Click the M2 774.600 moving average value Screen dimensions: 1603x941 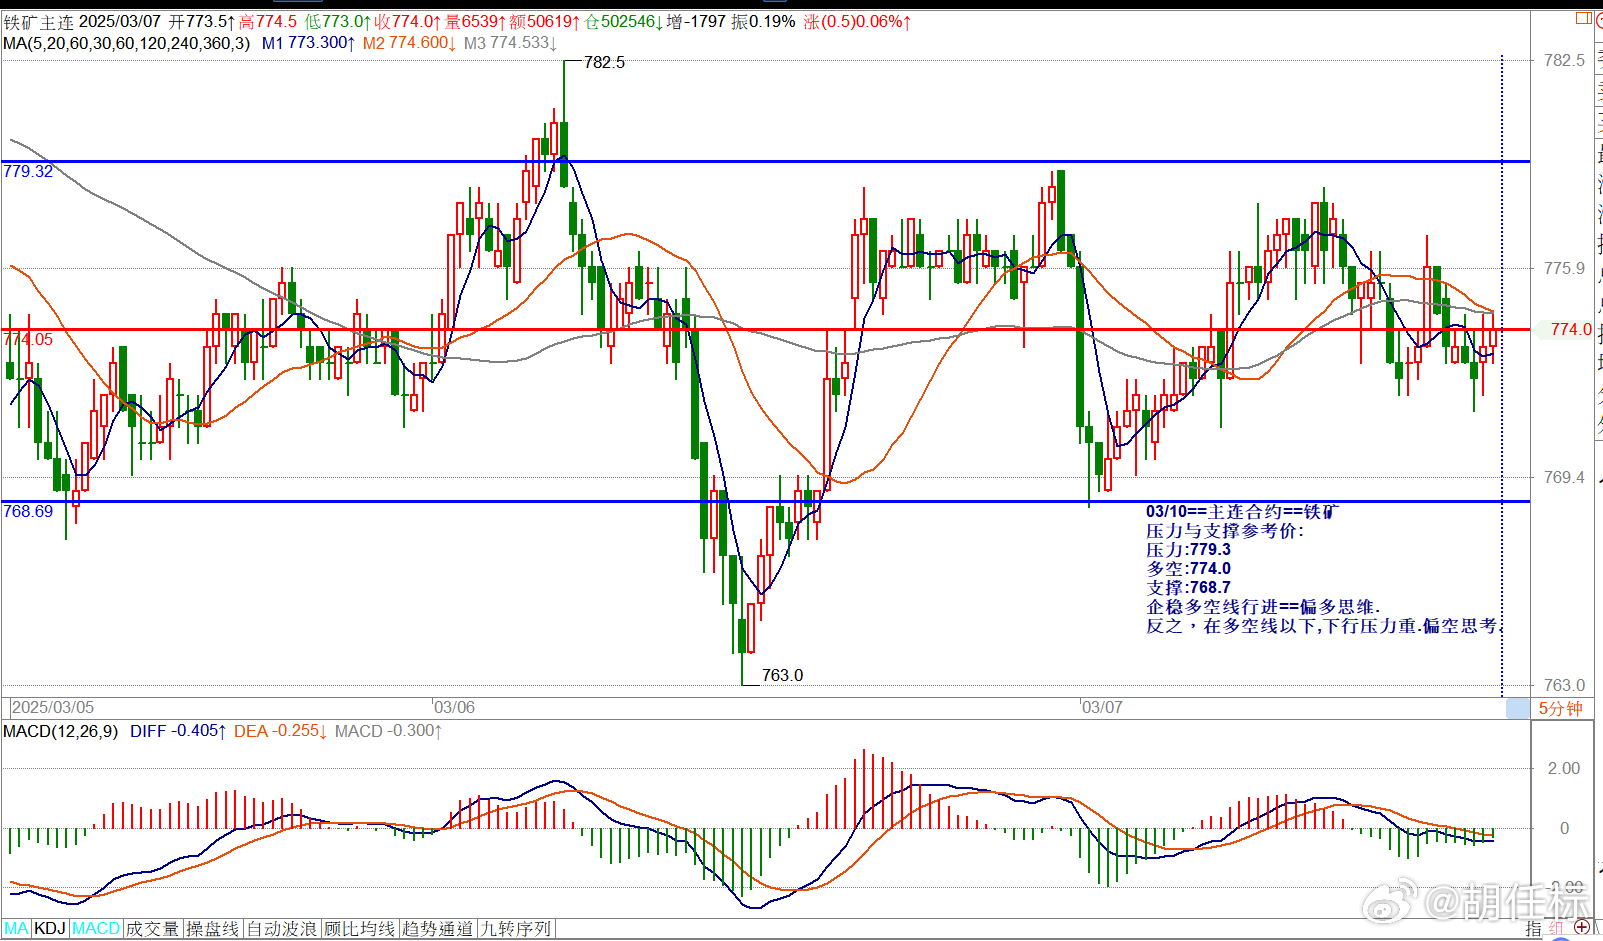click(409, 43)
